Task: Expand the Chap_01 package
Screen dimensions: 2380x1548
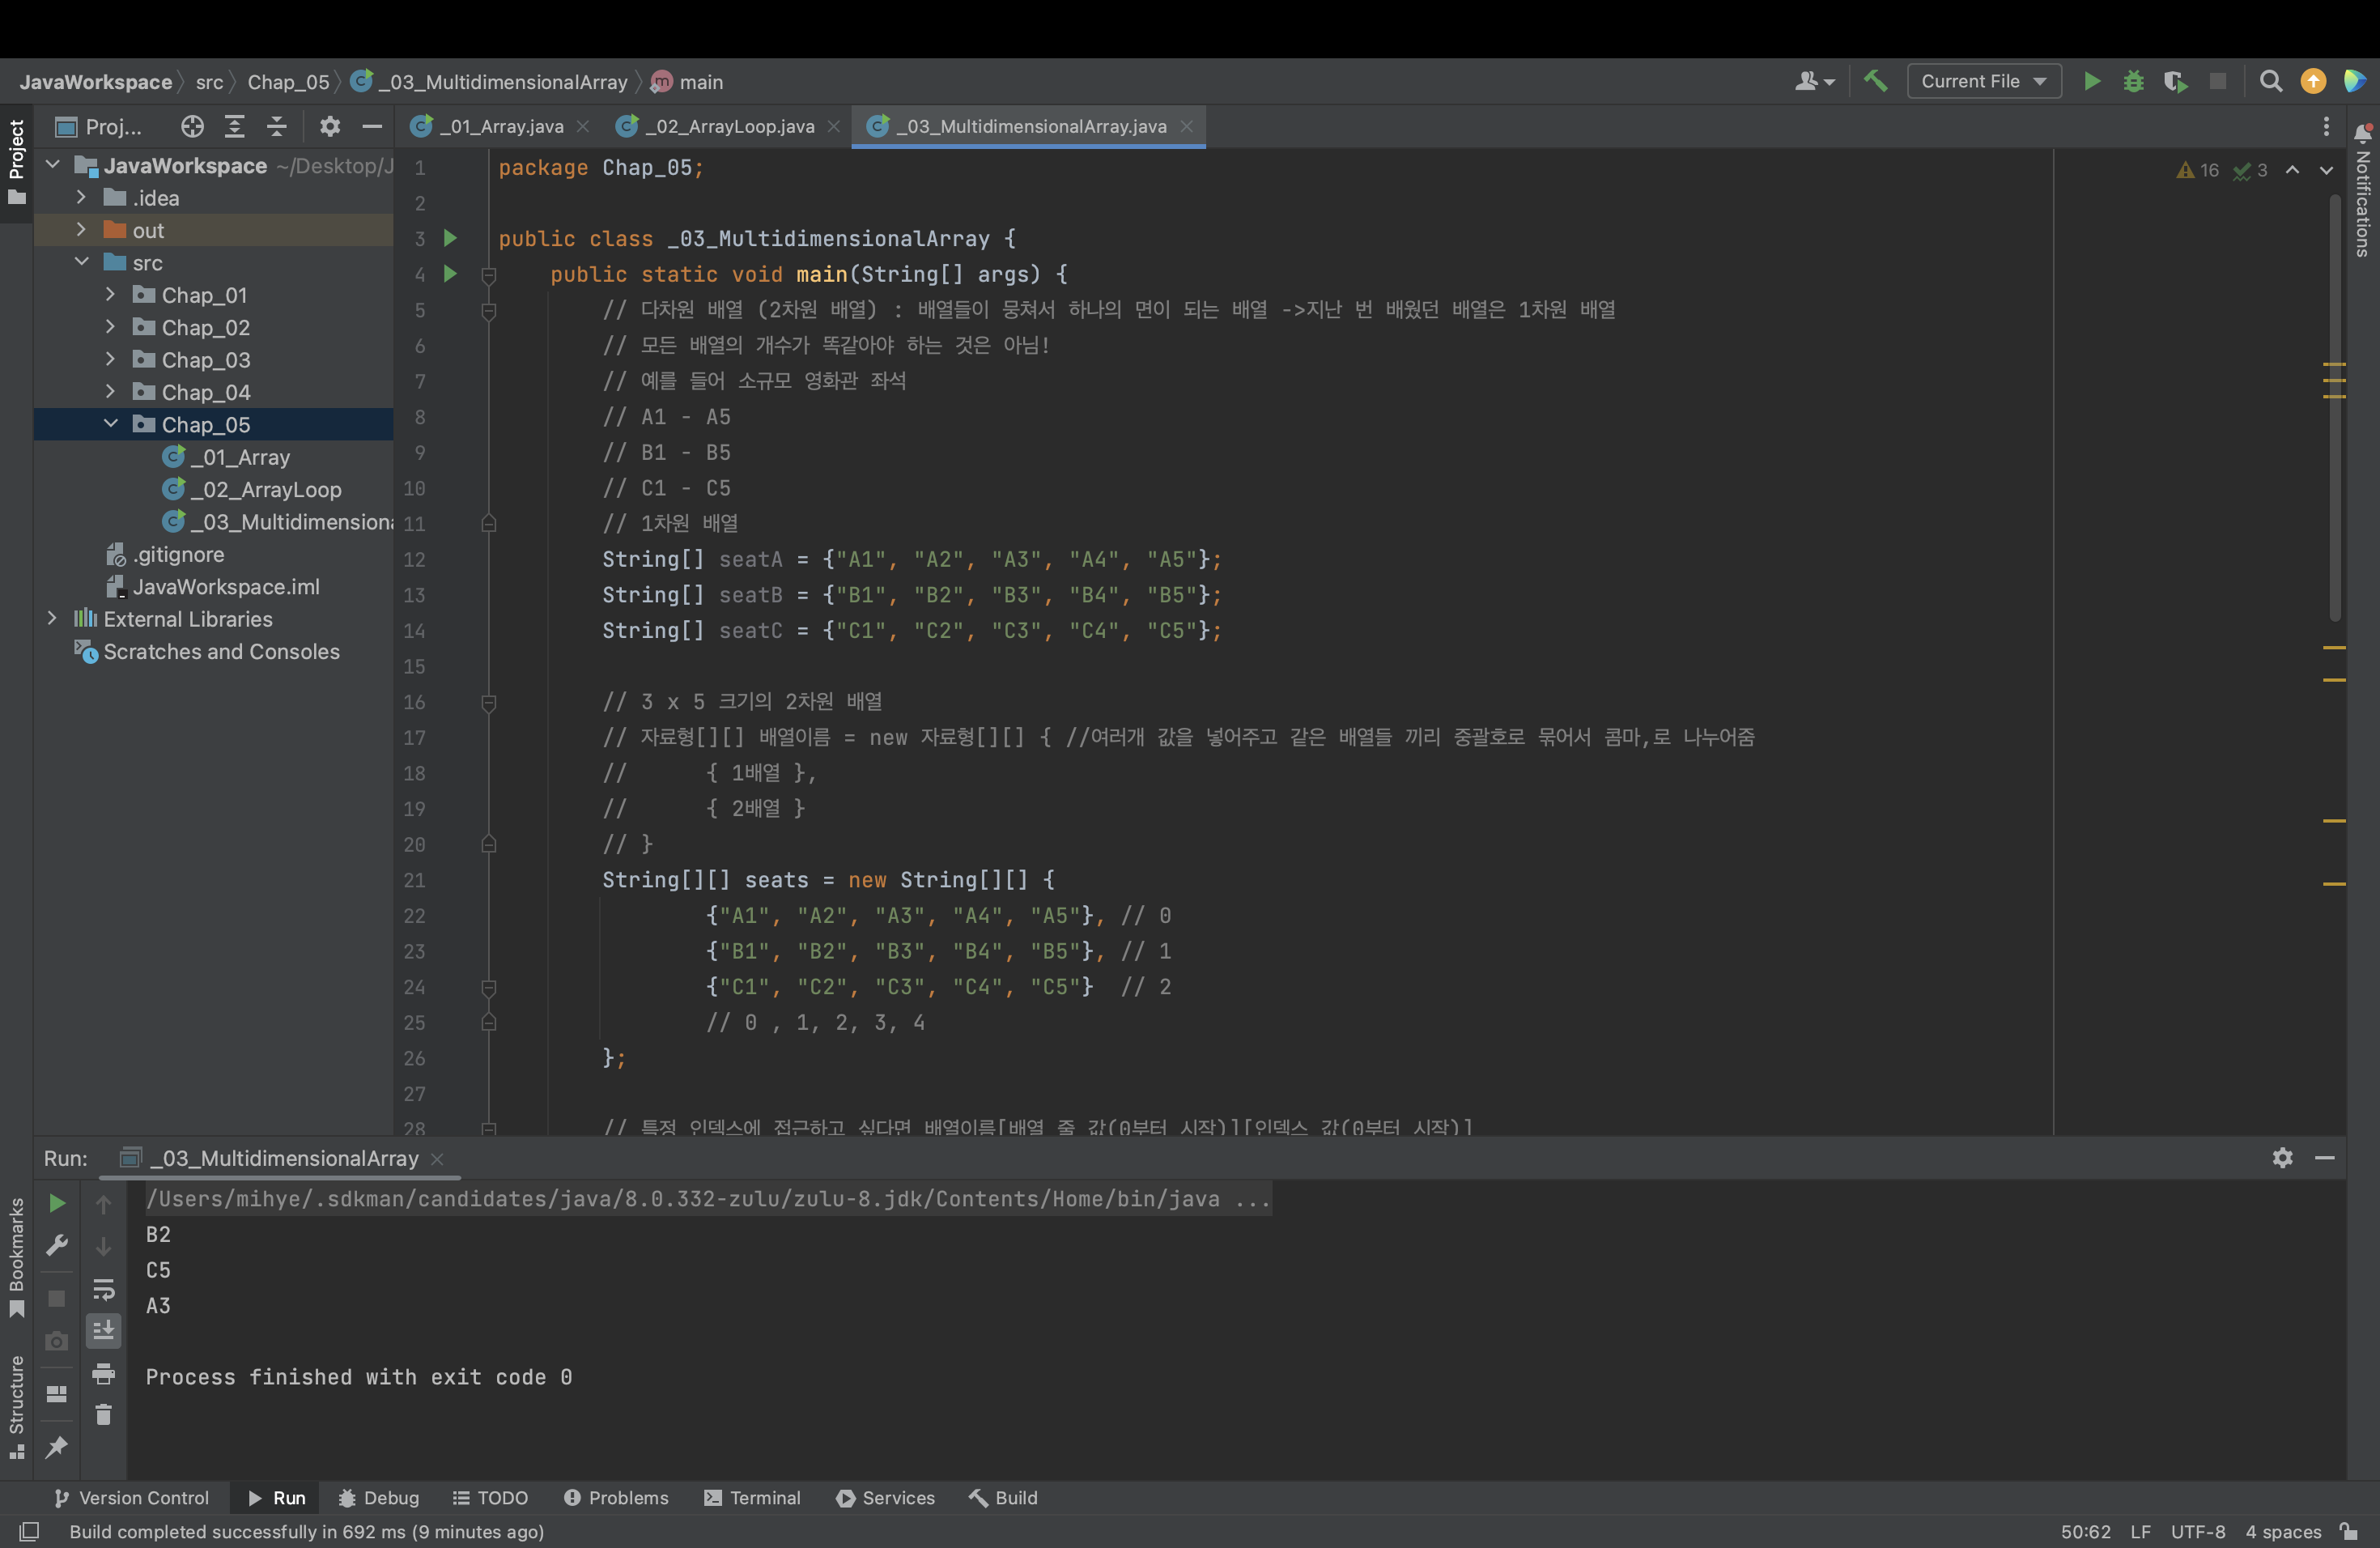Action: pyautogui.click(x=110, y=295)
